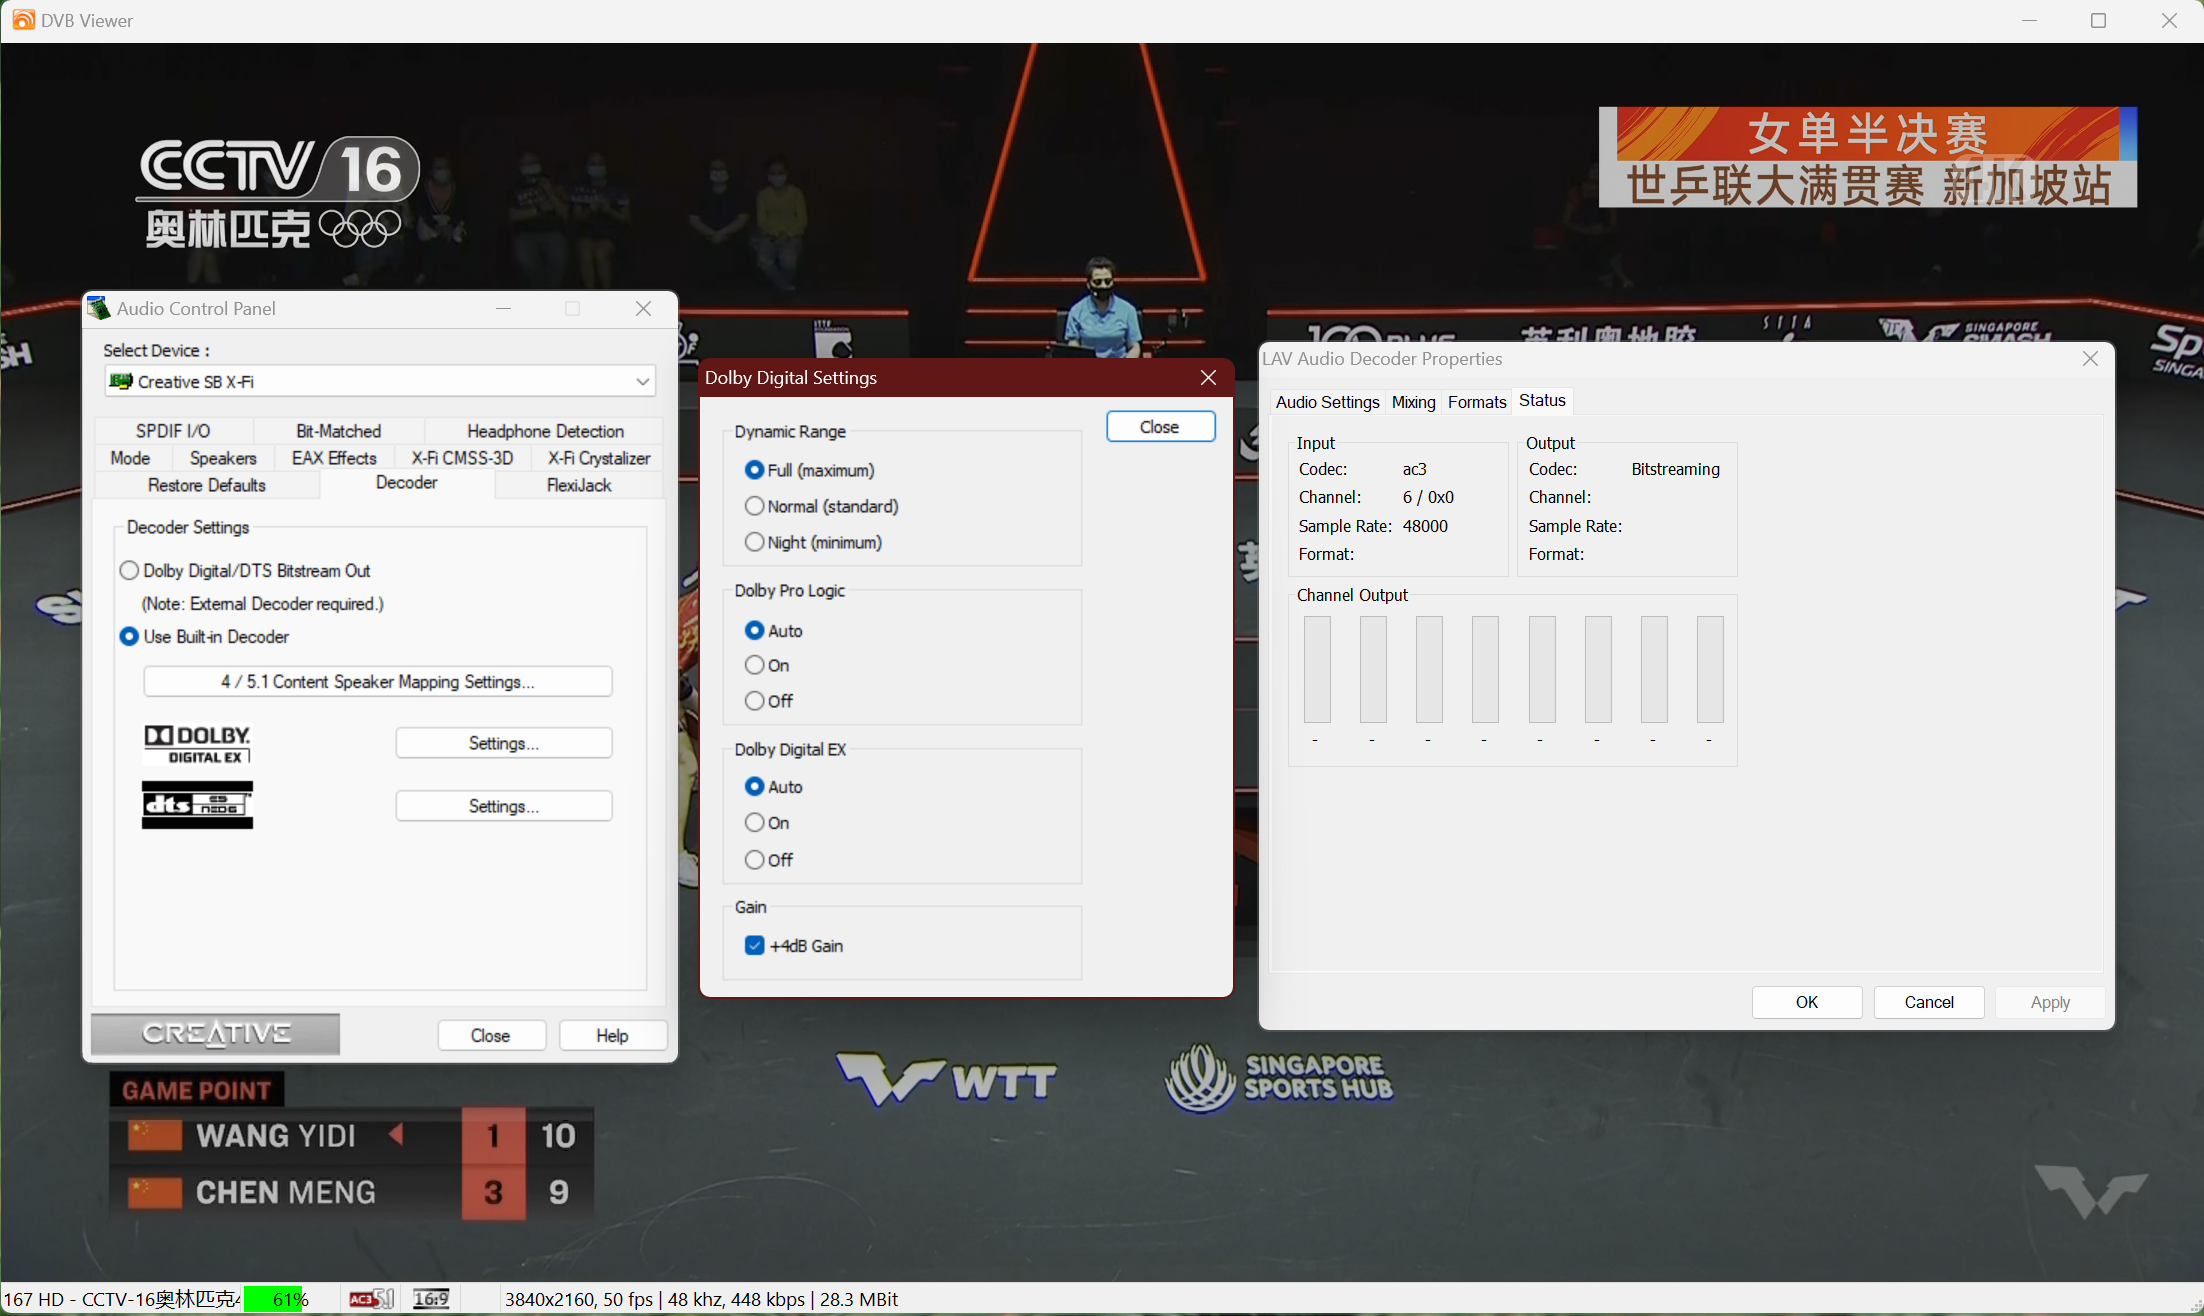This screenshot has width=2204, height=1316.
Task: Select Use Built-in Decoder option
Action: point(204,636)
